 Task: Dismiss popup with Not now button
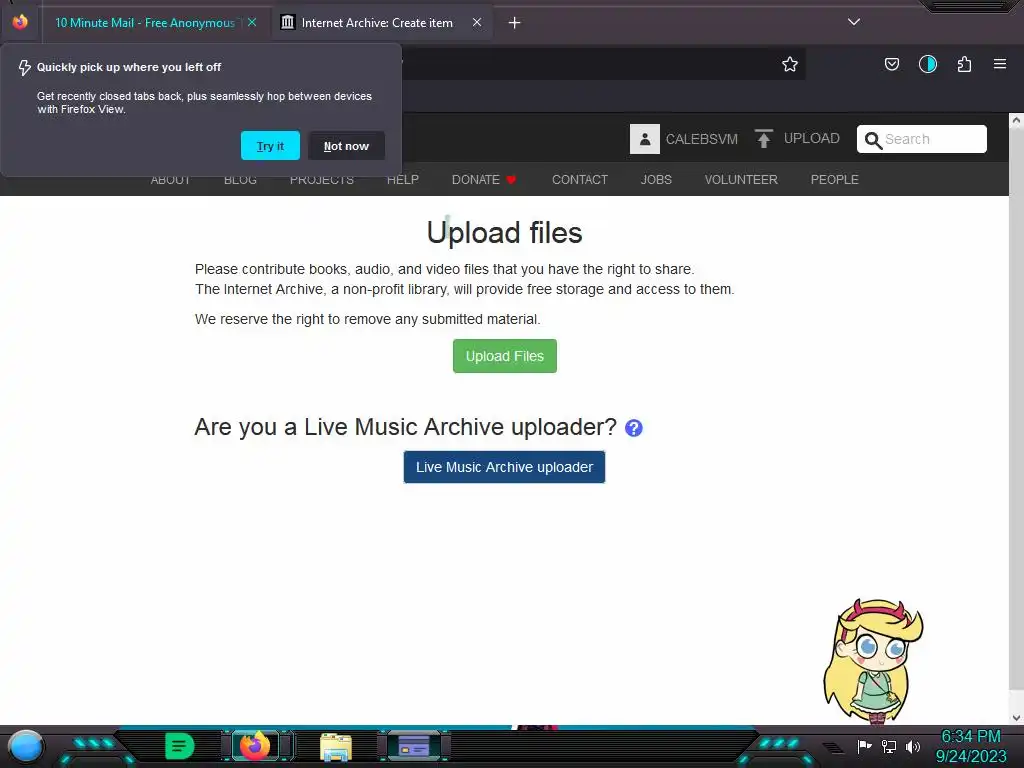point(346,146)
